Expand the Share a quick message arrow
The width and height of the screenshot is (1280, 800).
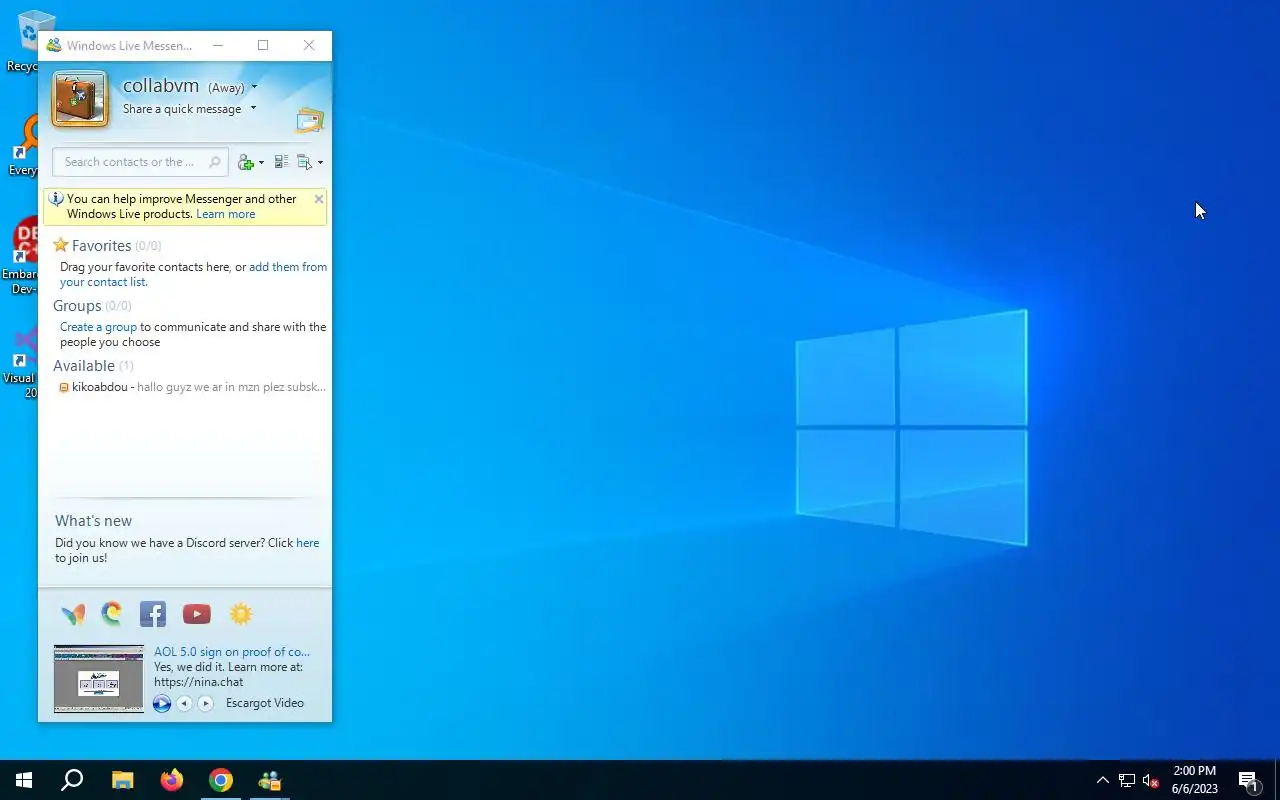[253, 108]
